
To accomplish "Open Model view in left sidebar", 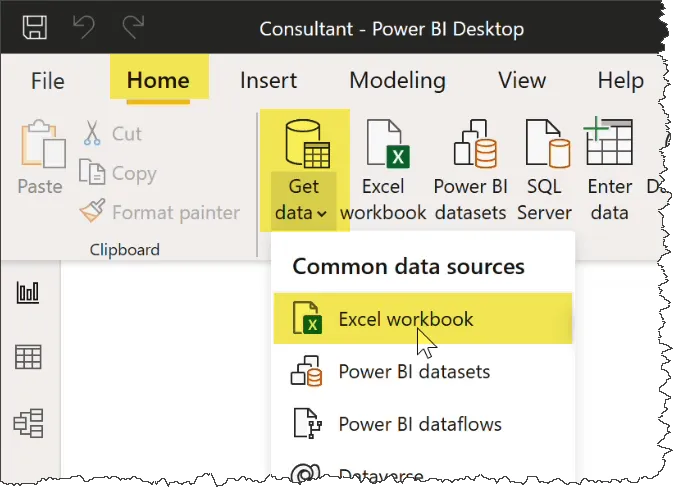I will click(28, 424).
